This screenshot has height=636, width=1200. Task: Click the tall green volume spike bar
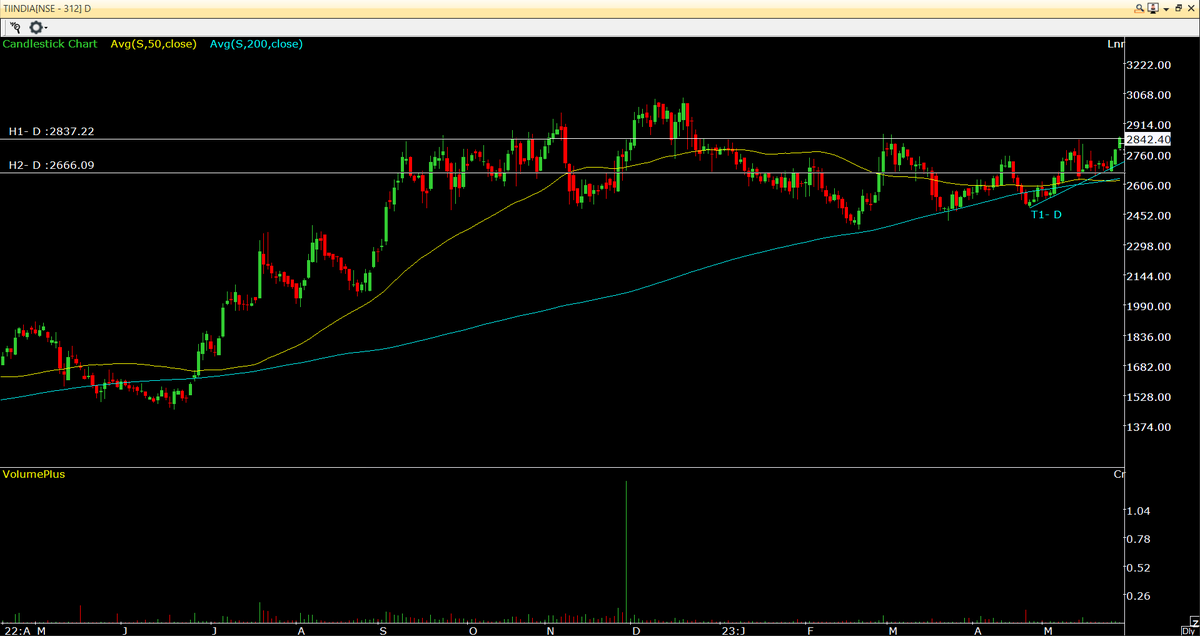click(626, 550)
